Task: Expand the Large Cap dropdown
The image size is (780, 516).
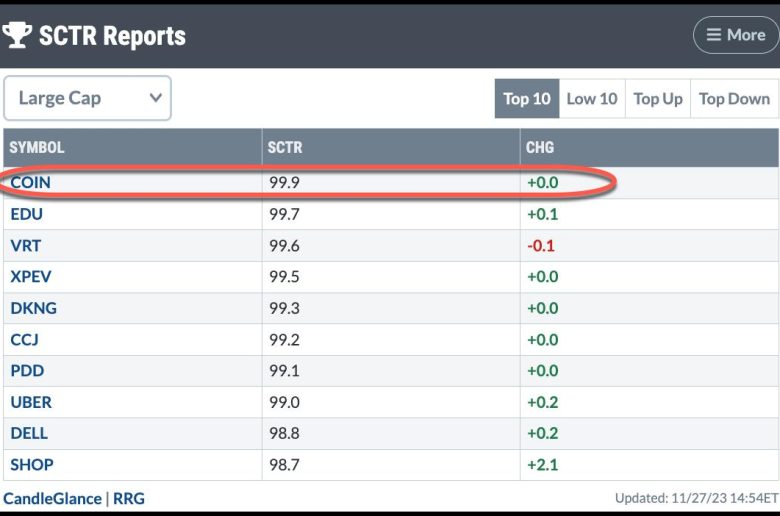Action: click(x=88, y=98)
